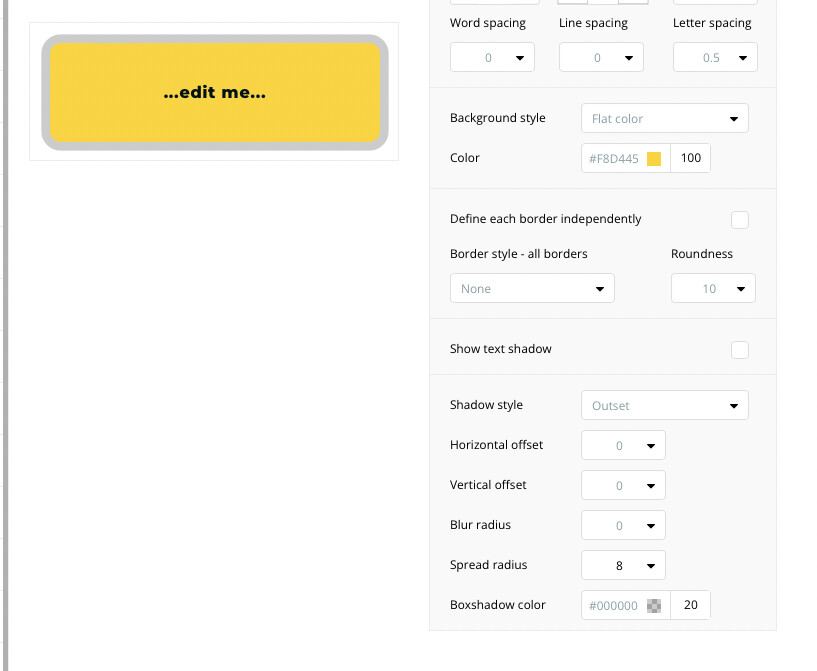
Task: Expand the Roundness dropdown
Action: point(713,289)
